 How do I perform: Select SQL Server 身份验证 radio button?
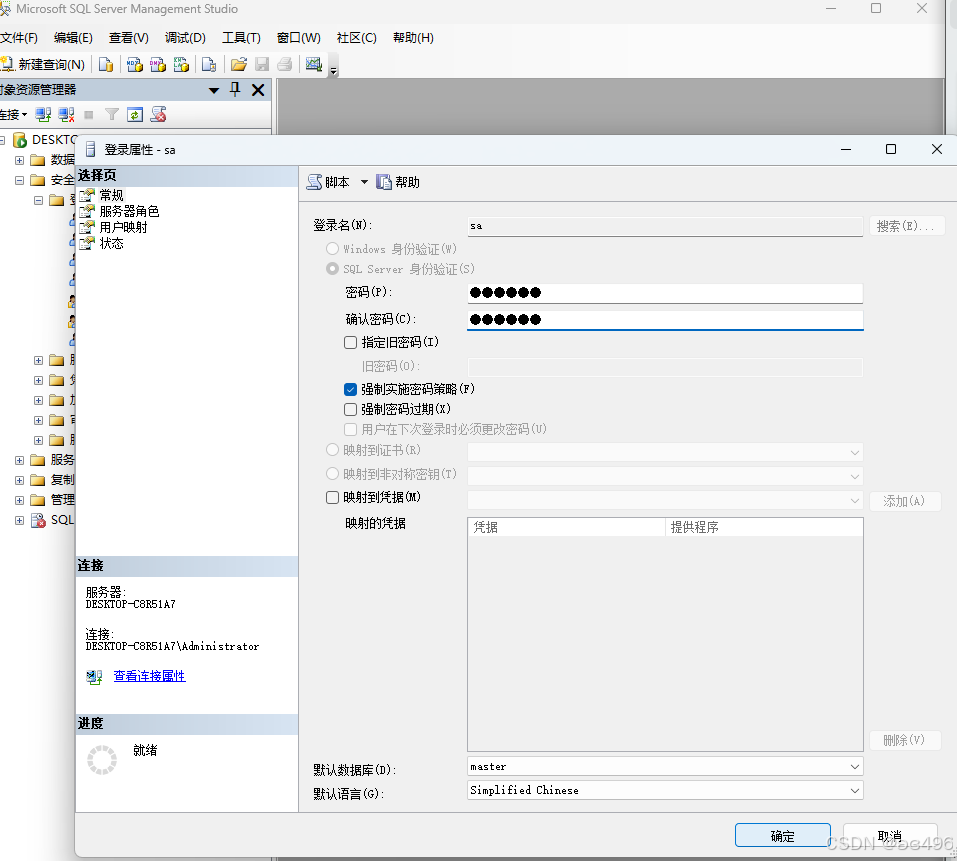332,268
